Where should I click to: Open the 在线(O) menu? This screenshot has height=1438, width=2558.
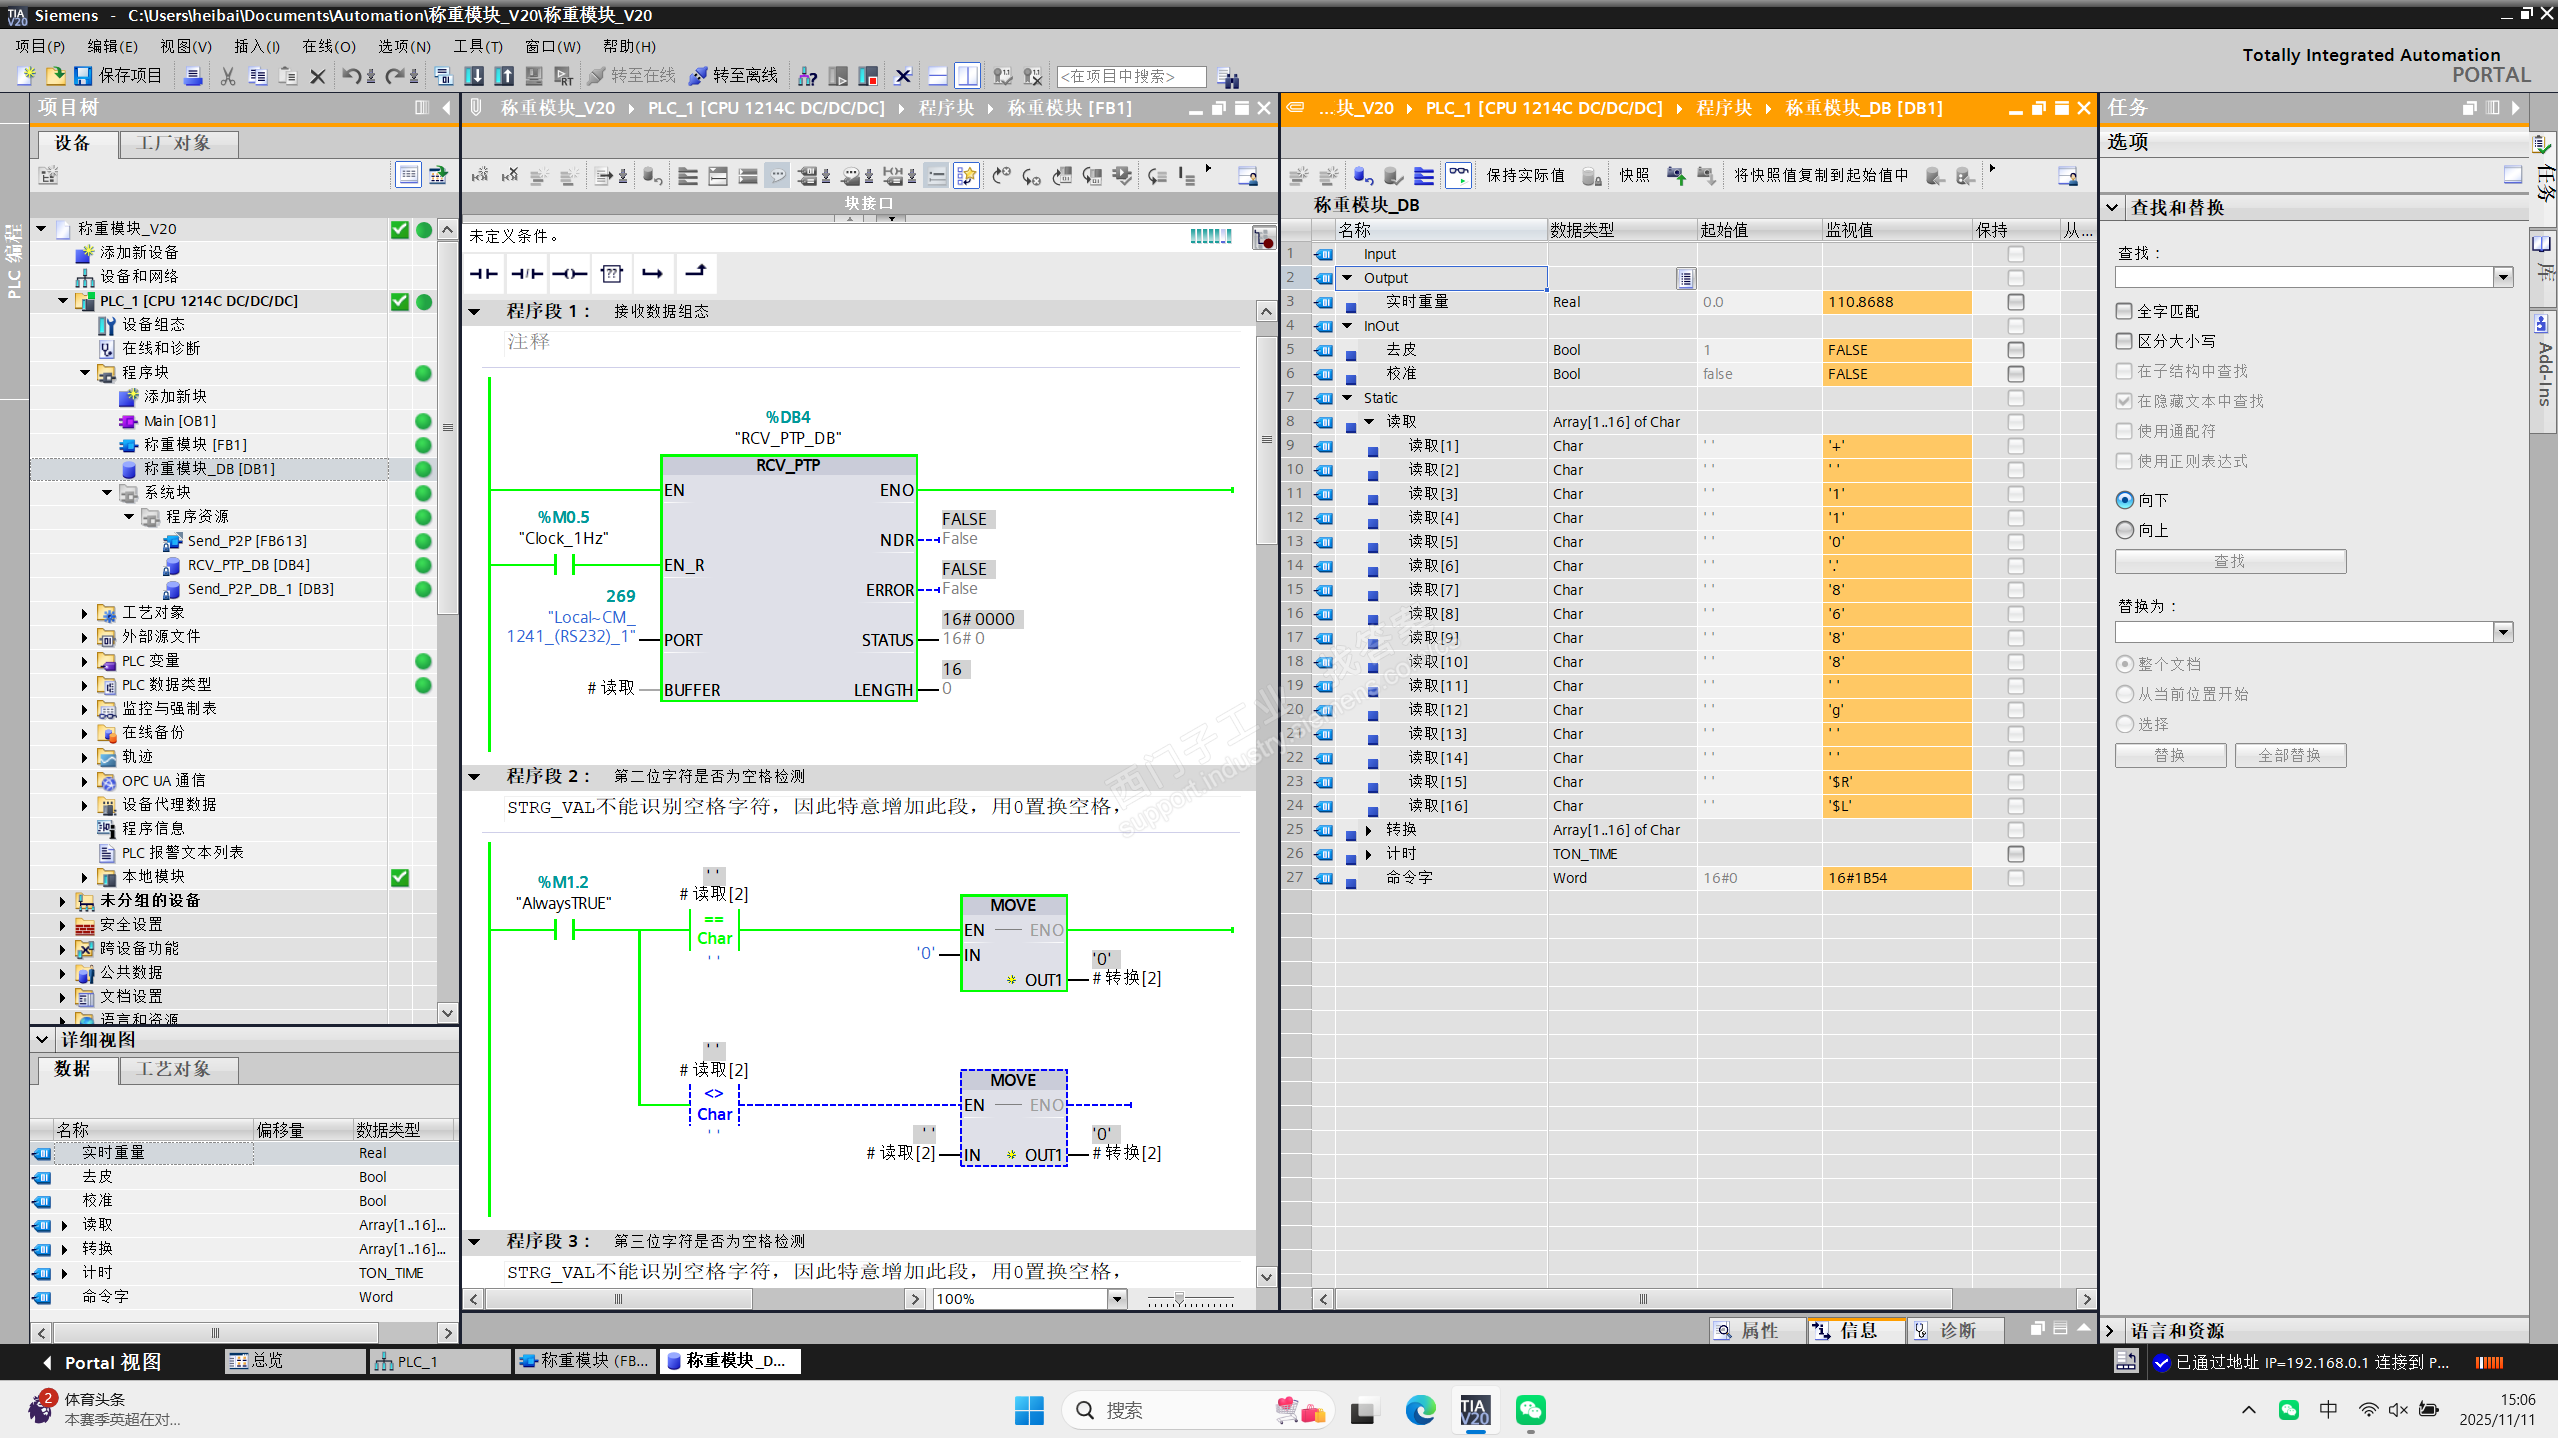point(328,46)
